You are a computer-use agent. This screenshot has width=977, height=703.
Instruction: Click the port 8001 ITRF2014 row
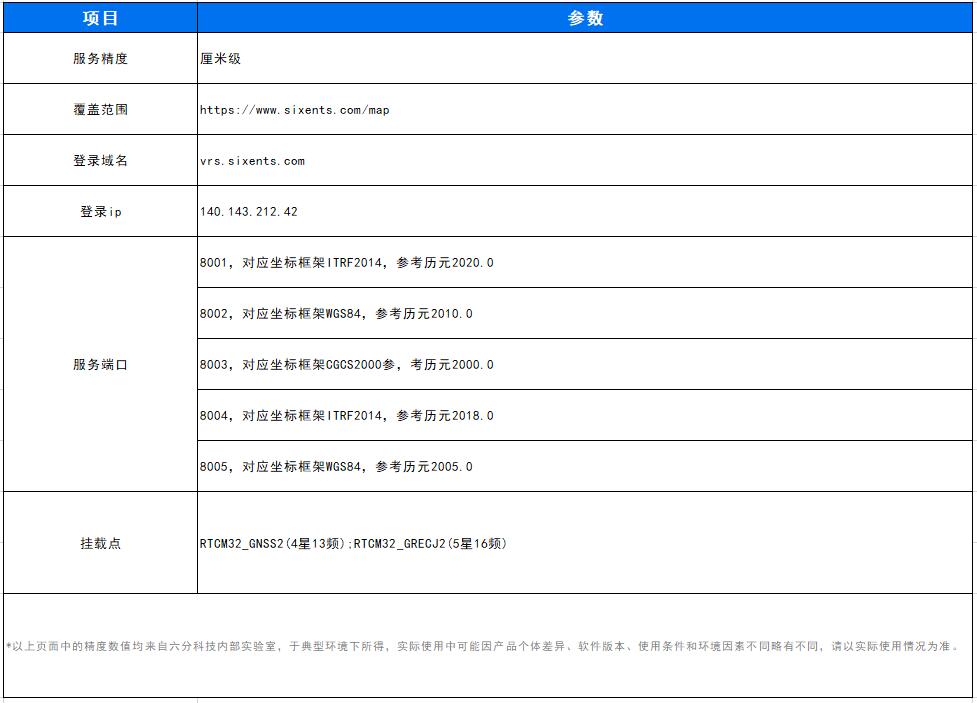(x=346, y=263)
